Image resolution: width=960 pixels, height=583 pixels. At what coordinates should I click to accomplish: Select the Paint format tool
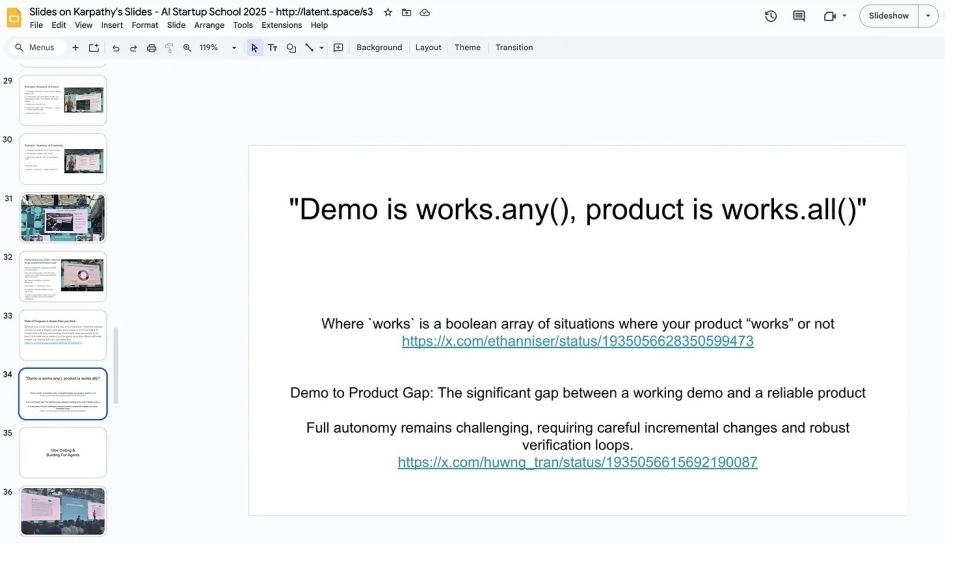pyautogui.click(x=169, y=48)
